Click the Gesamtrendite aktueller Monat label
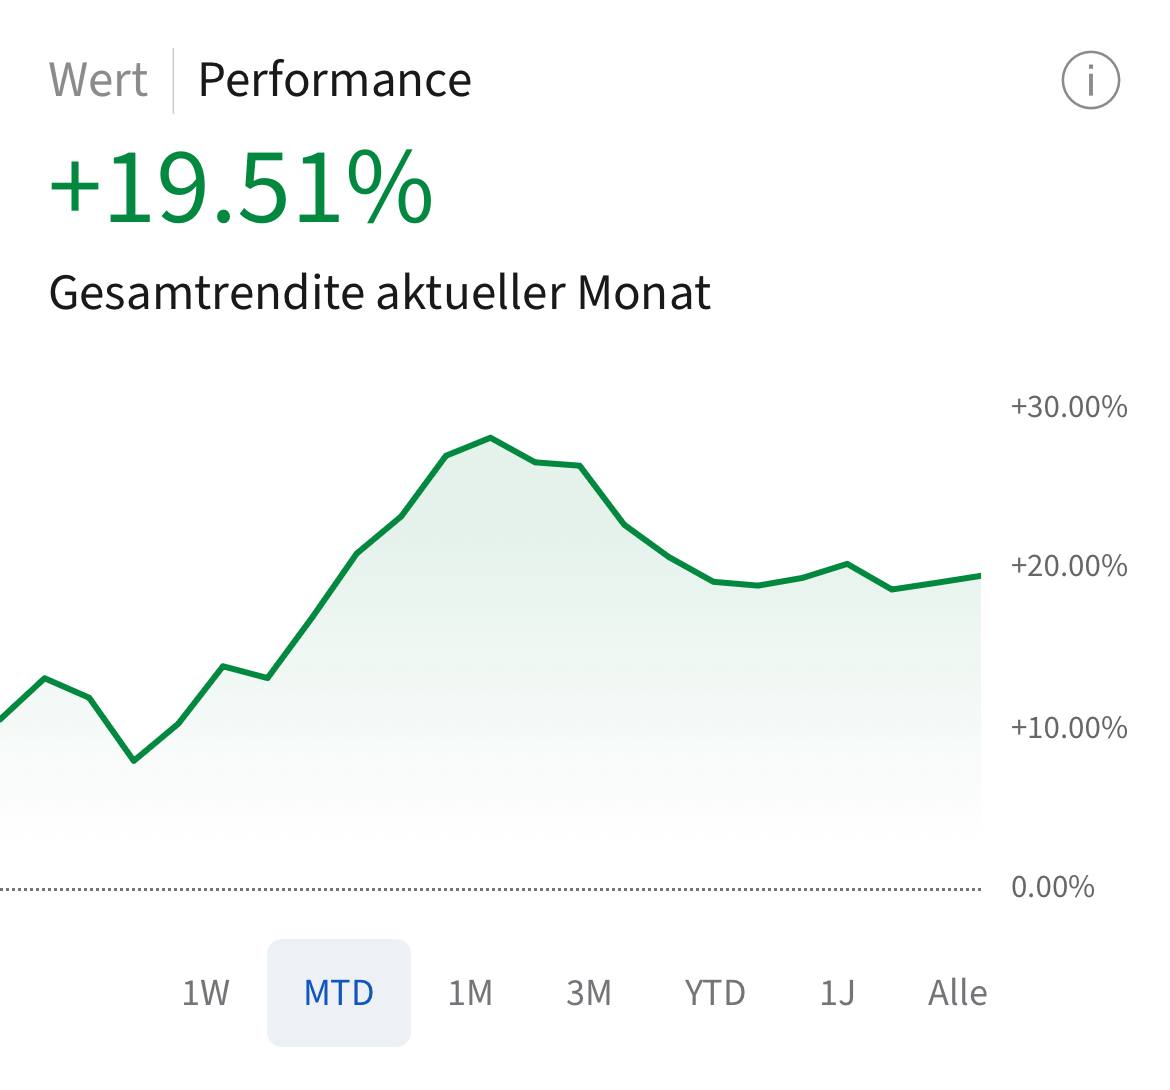Screen dimensions: 1170x1090 pyautogui.click(x=380, y=293)
